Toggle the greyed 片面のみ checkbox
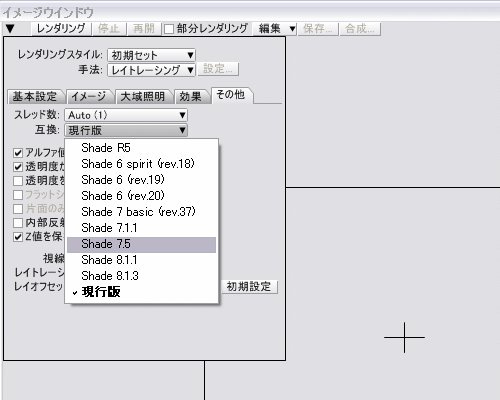 [x=18, y=209]
